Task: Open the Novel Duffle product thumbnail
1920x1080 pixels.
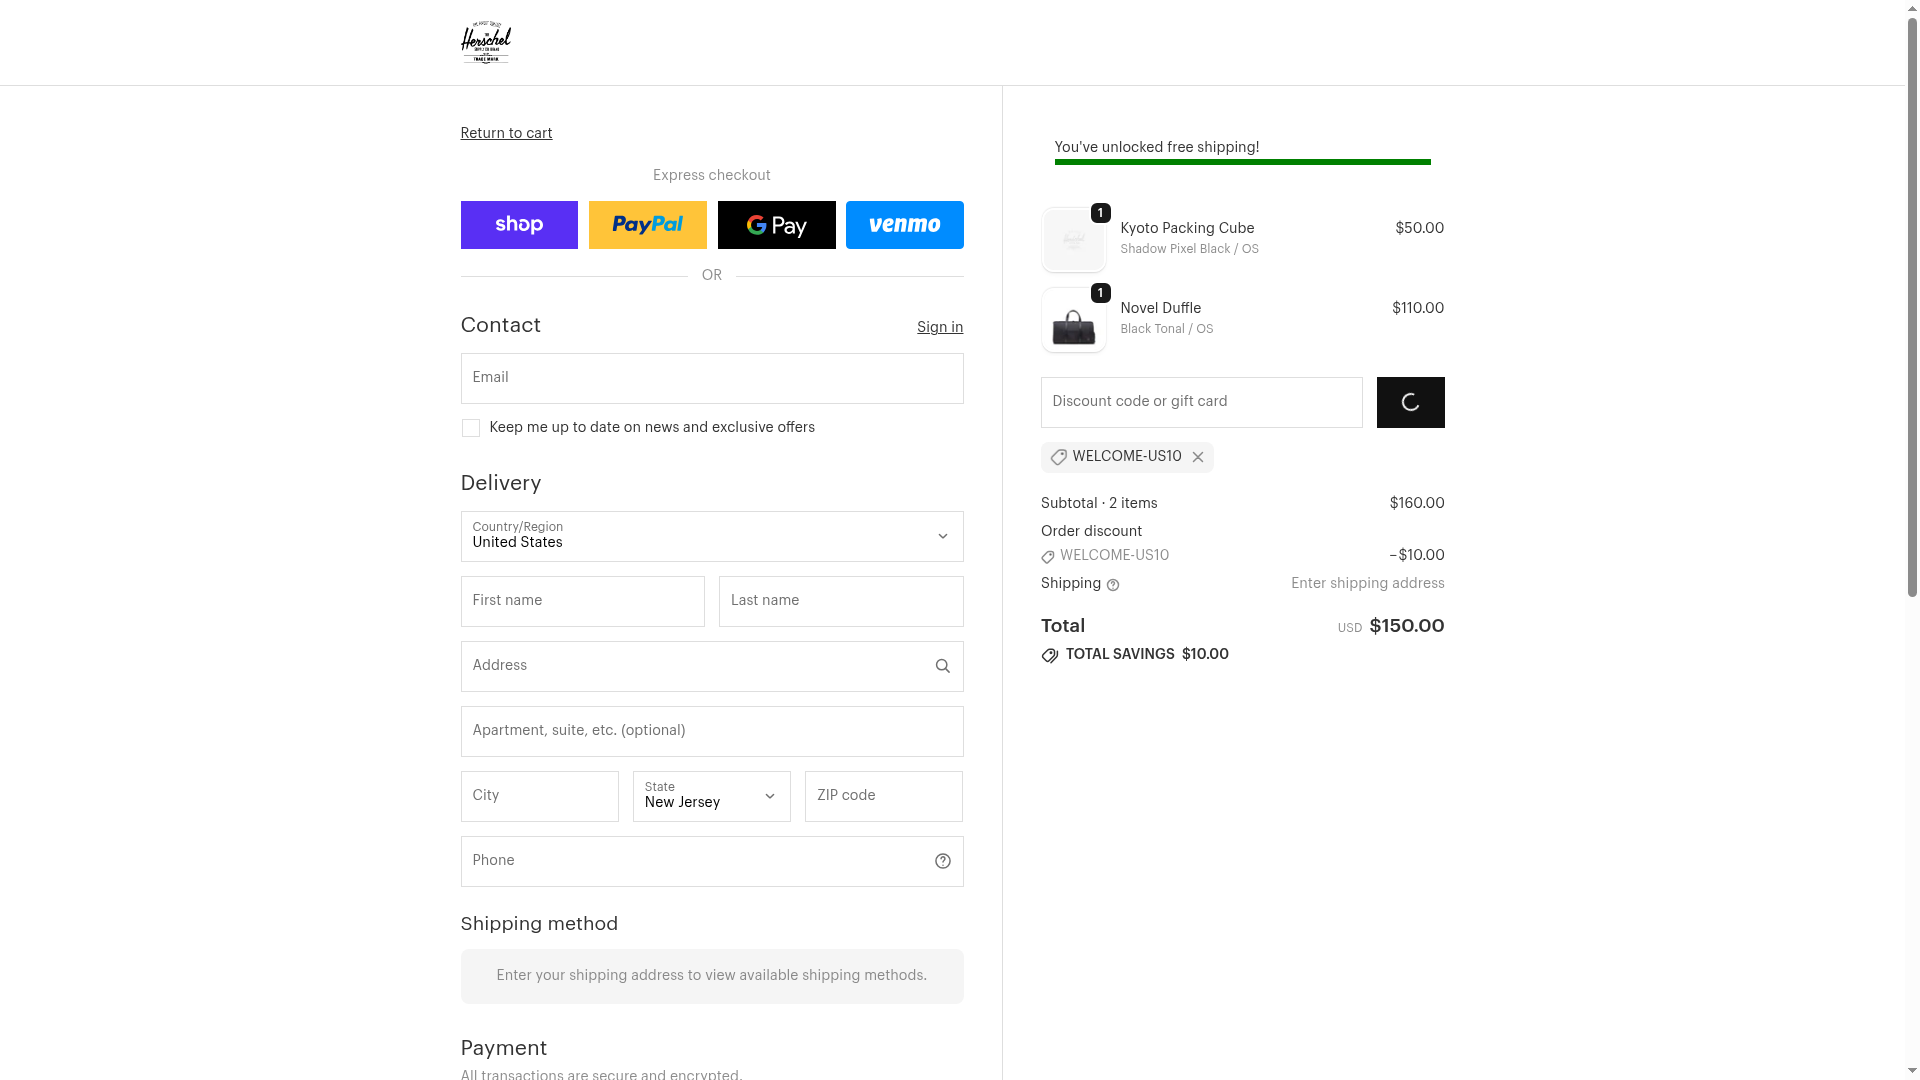Action: pos(1073,321)
